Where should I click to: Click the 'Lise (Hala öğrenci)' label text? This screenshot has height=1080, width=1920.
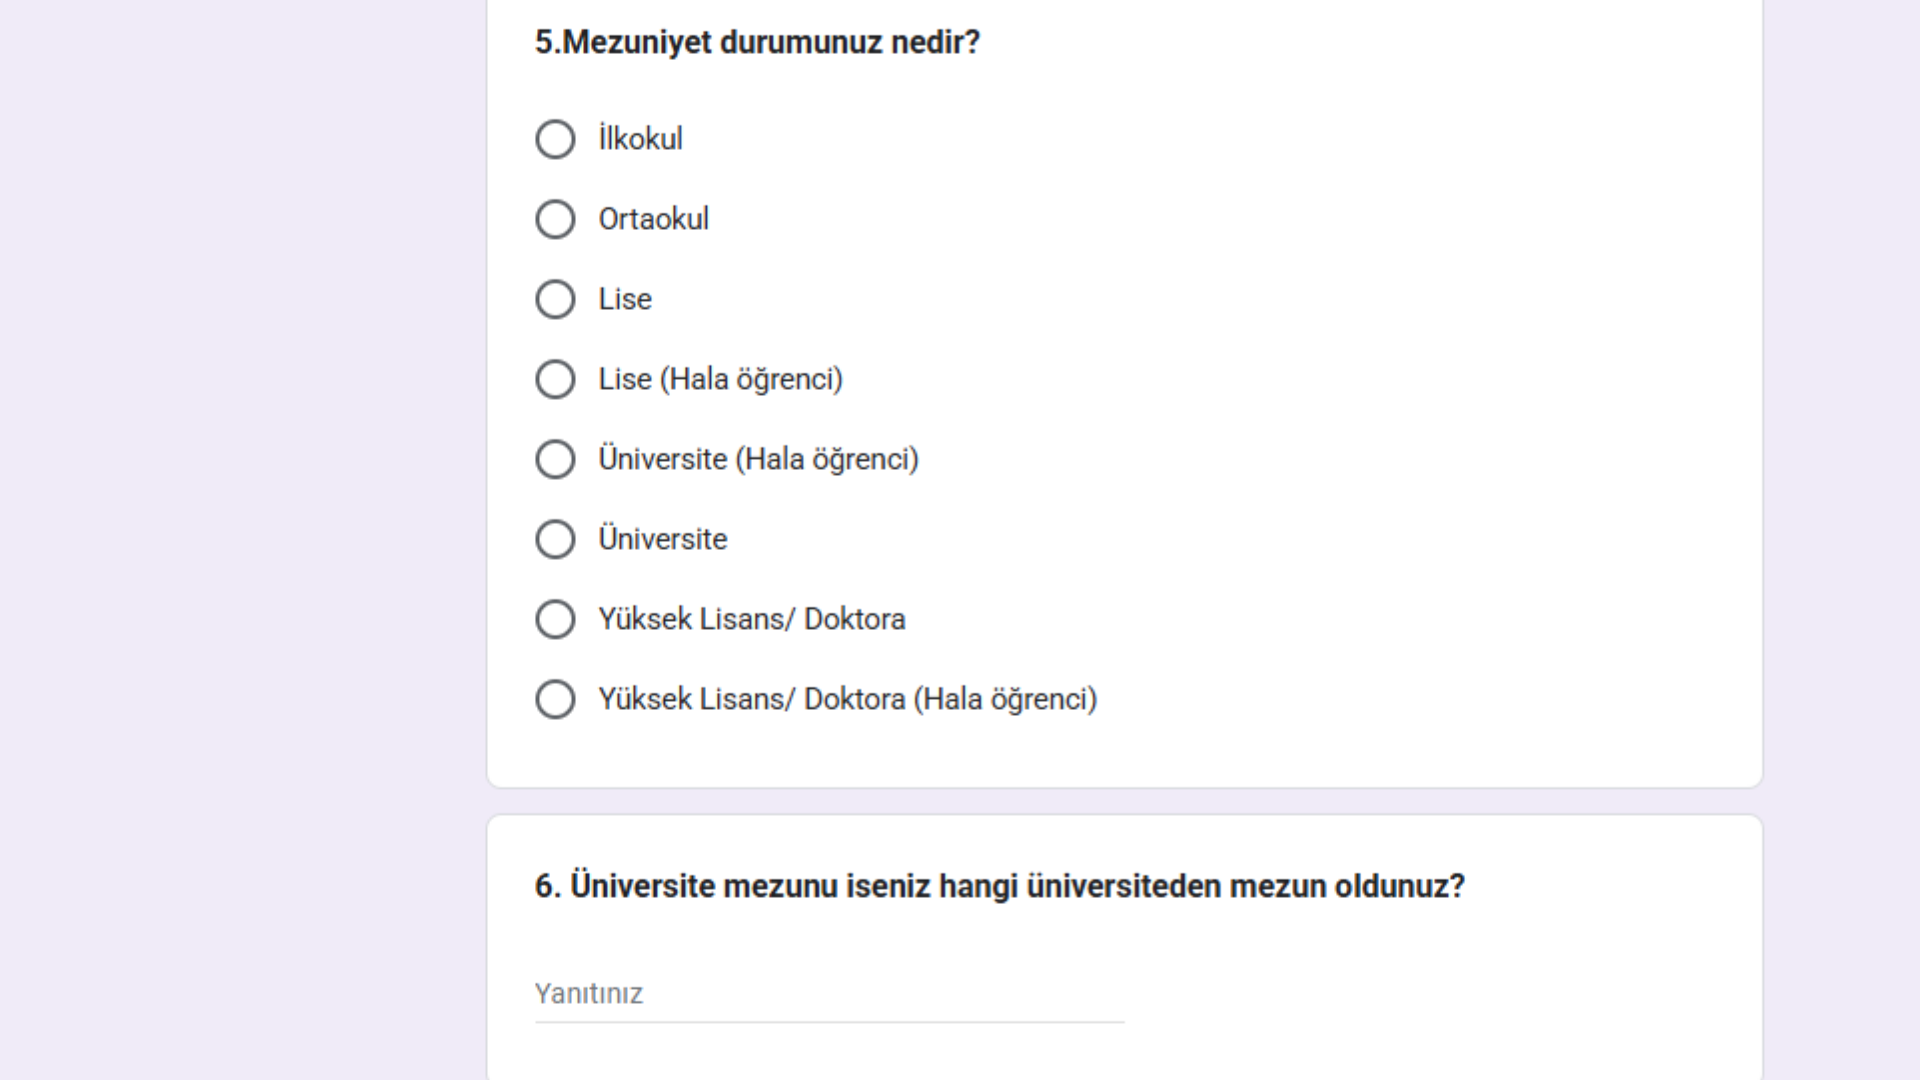point(721,379)
